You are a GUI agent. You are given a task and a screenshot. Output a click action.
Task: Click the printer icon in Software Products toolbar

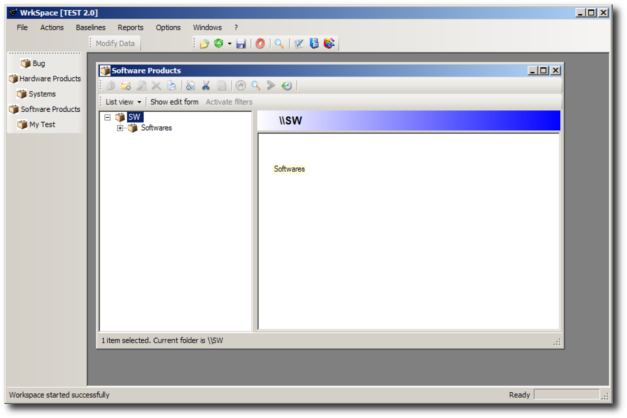tap(171, 86)
